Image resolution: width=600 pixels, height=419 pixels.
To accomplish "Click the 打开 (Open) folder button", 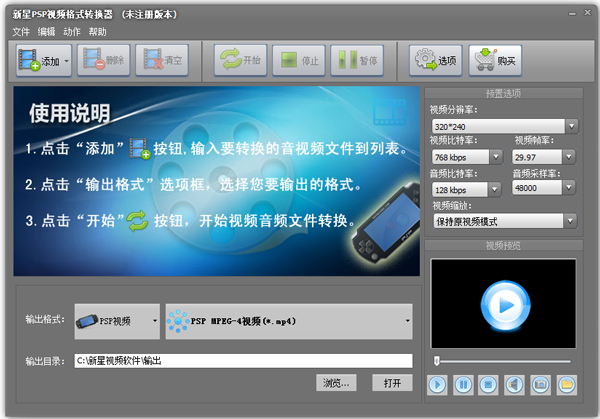I will coord(392,383).
